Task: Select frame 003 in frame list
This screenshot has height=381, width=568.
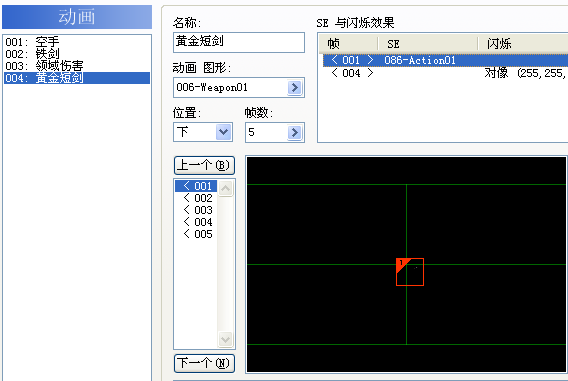Action: 196,210
